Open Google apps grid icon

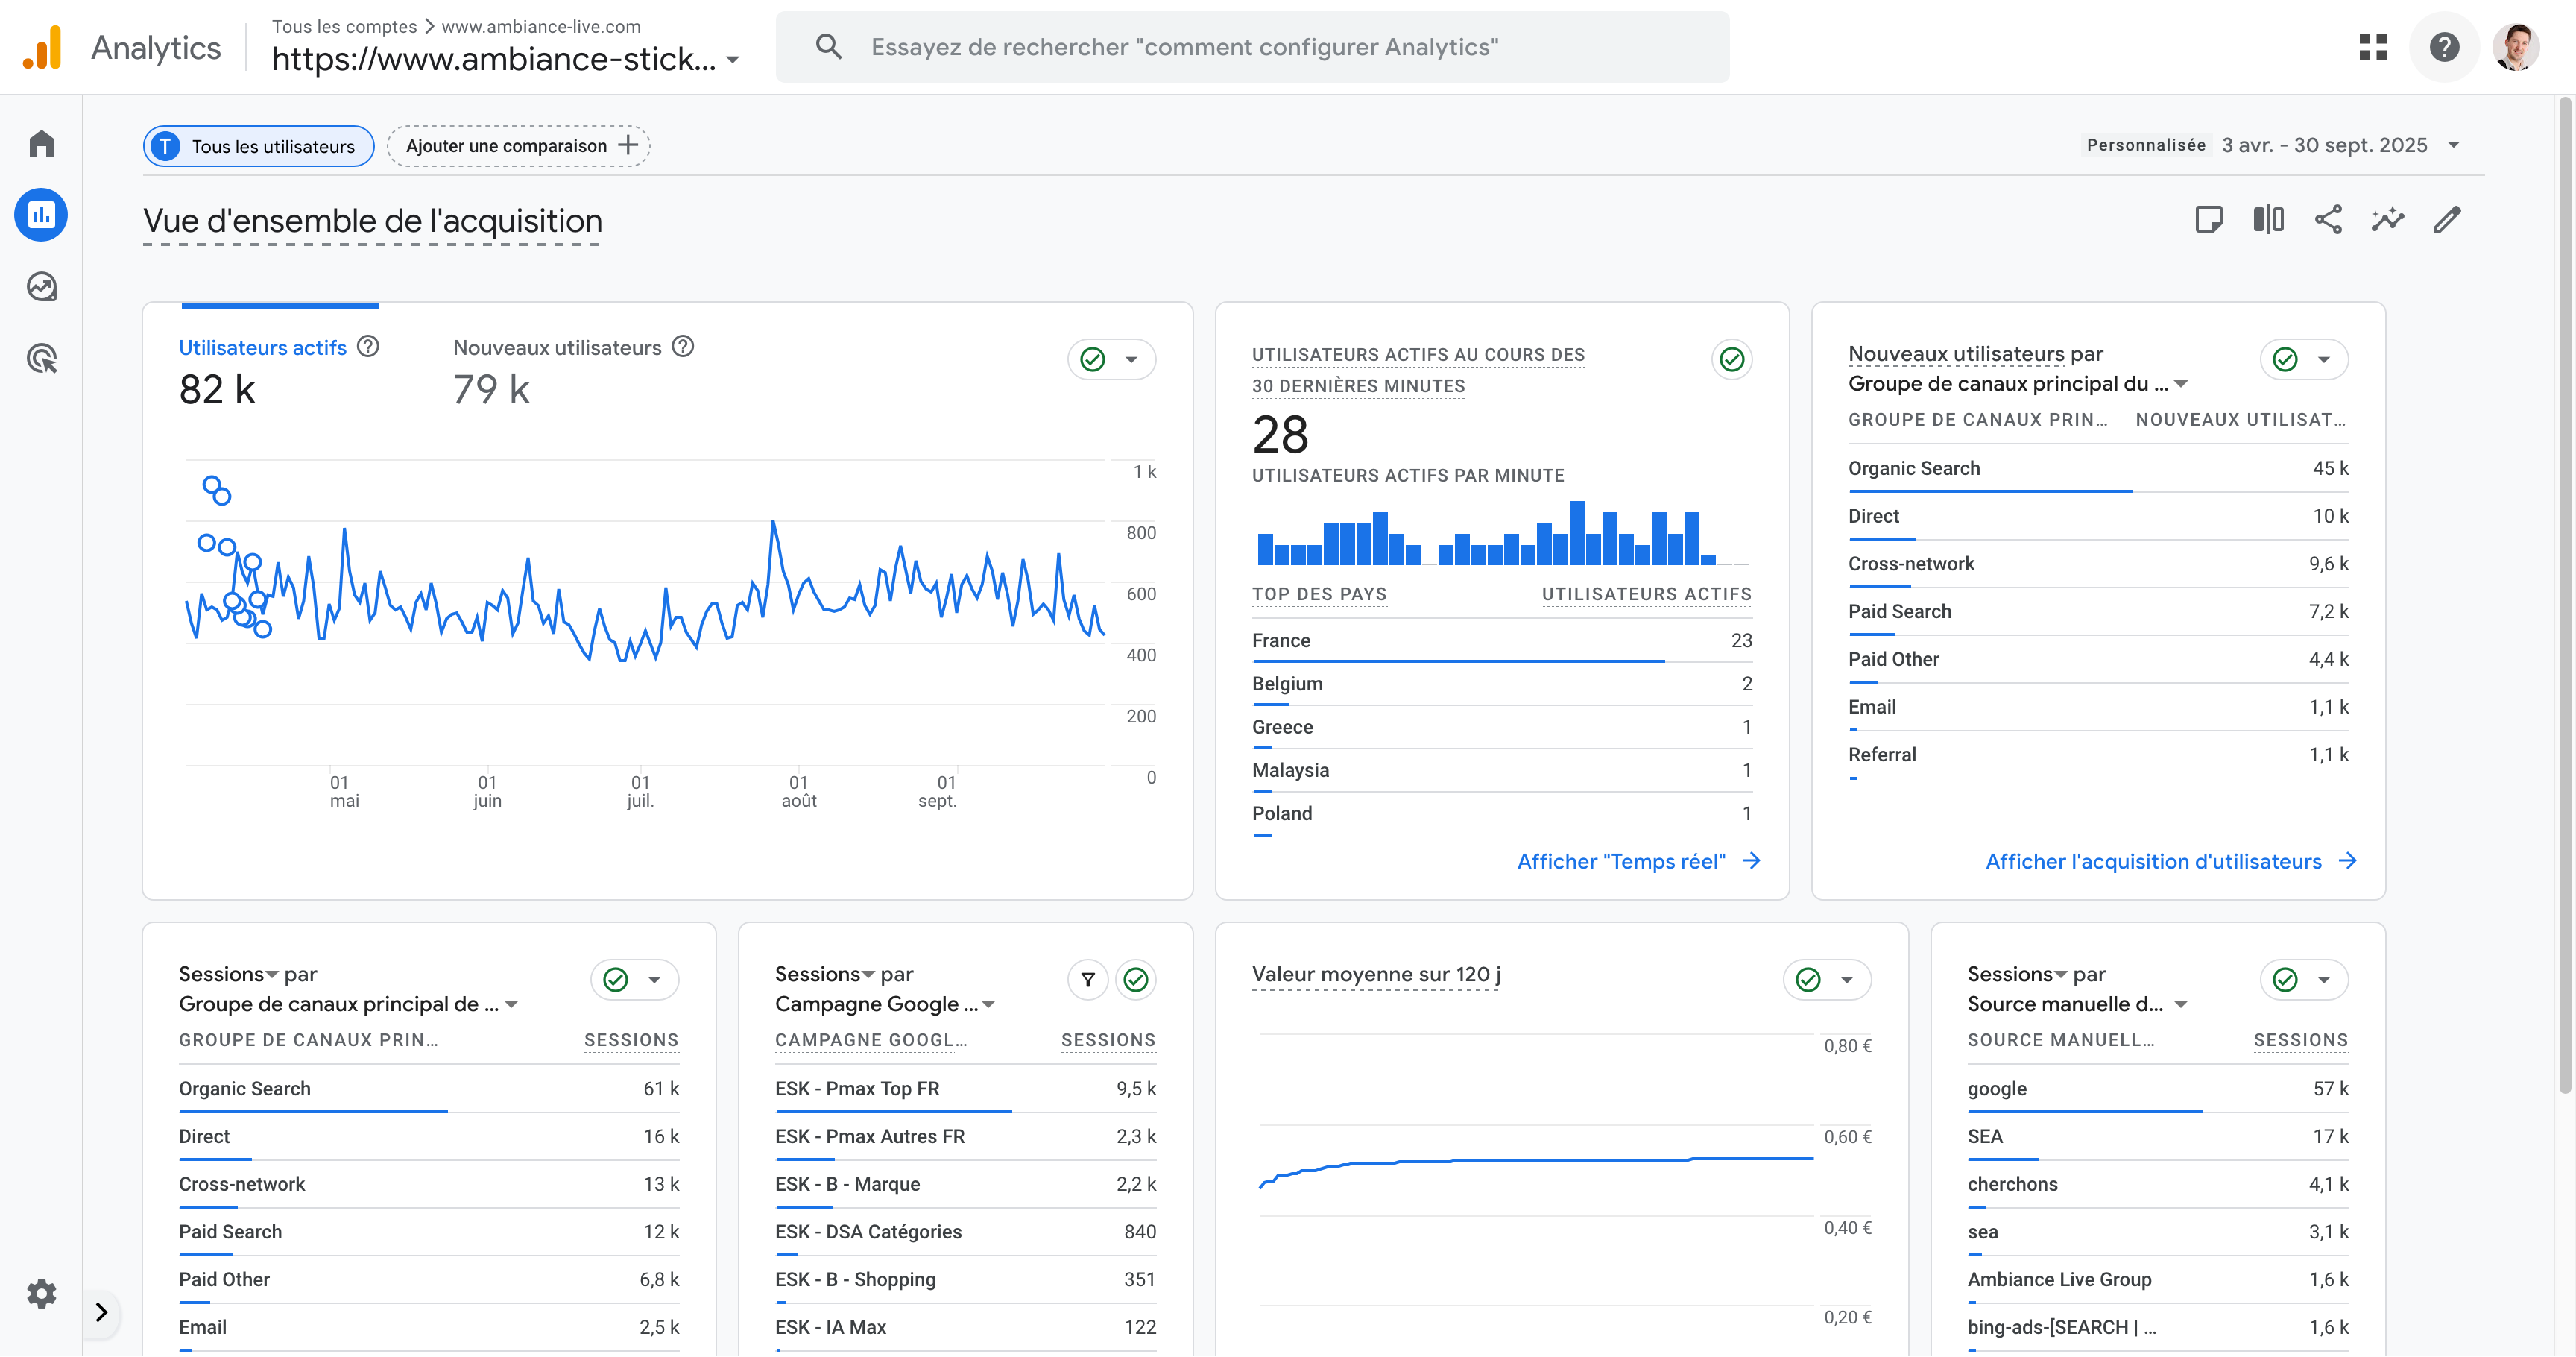pyautogui.click(x=2373, y=47)
